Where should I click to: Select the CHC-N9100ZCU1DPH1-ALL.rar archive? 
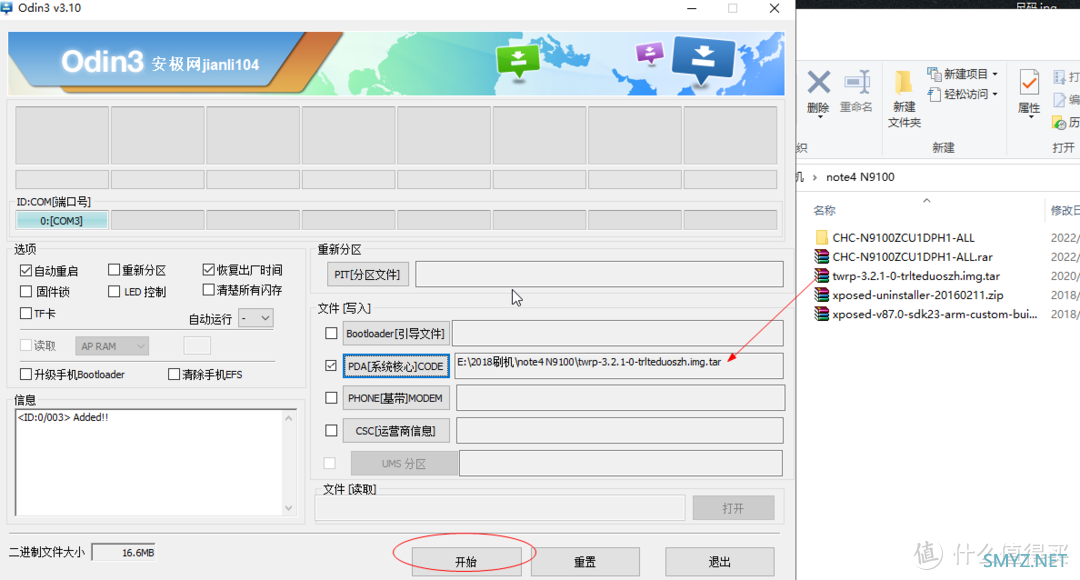911,257
